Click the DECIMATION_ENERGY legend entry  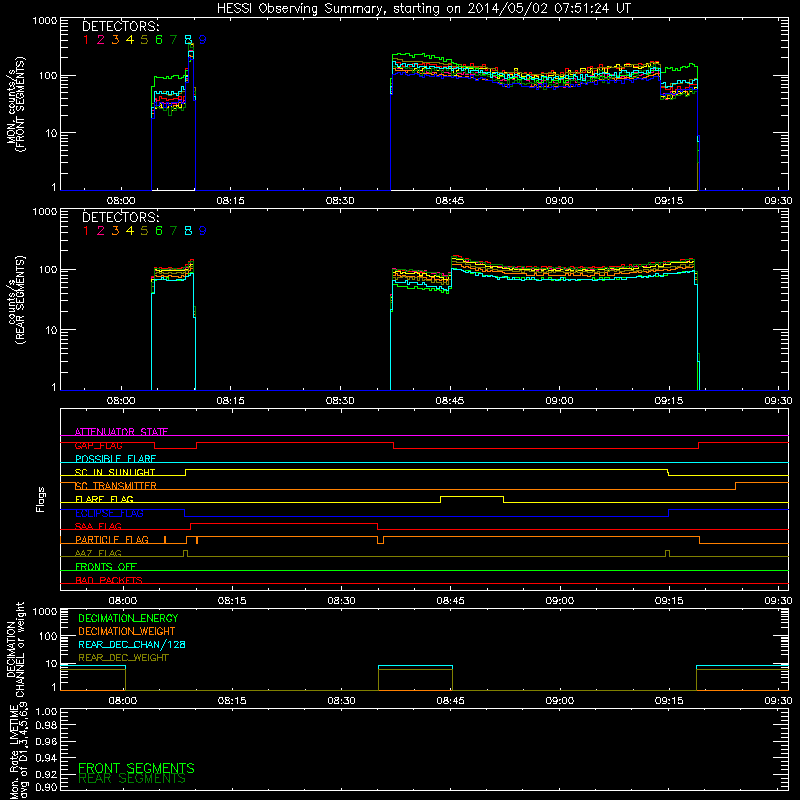click(128, 618)
